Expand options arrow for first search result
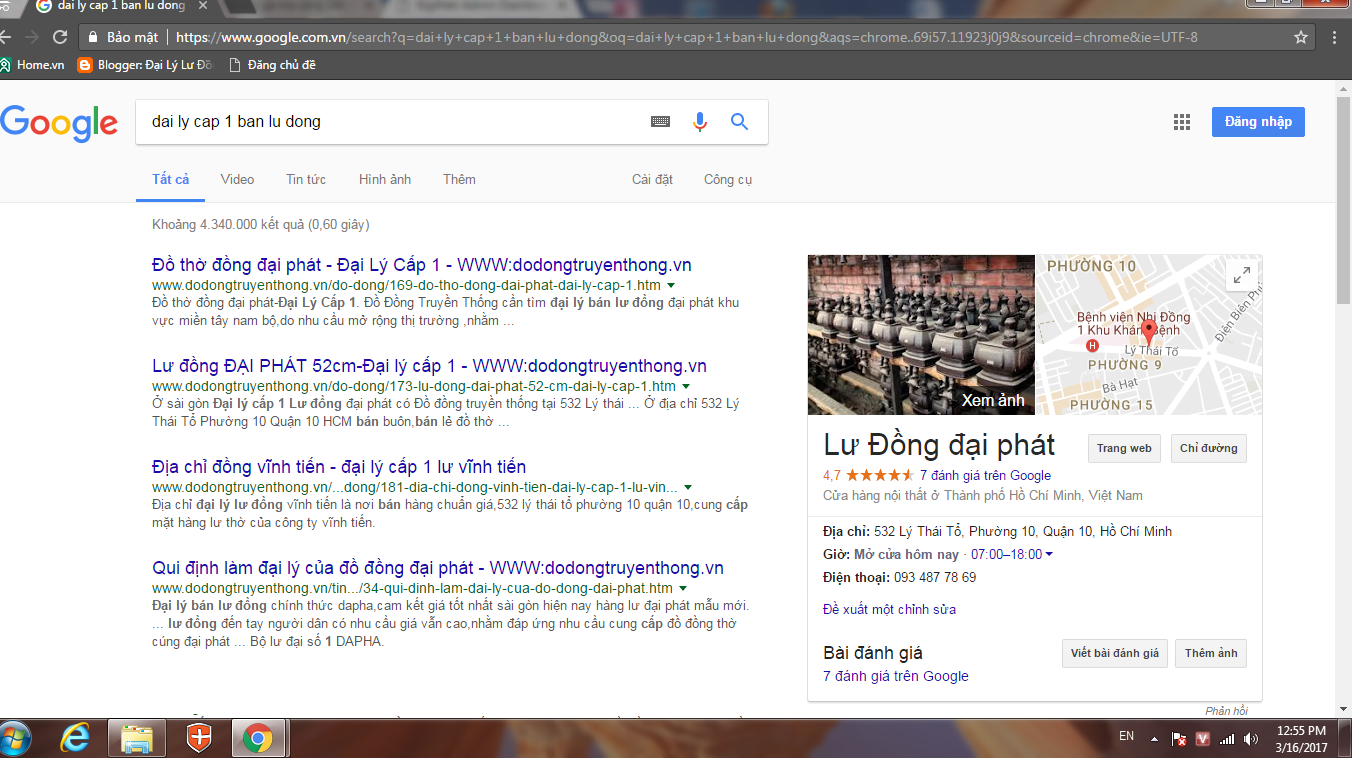 tap(671, 285)
